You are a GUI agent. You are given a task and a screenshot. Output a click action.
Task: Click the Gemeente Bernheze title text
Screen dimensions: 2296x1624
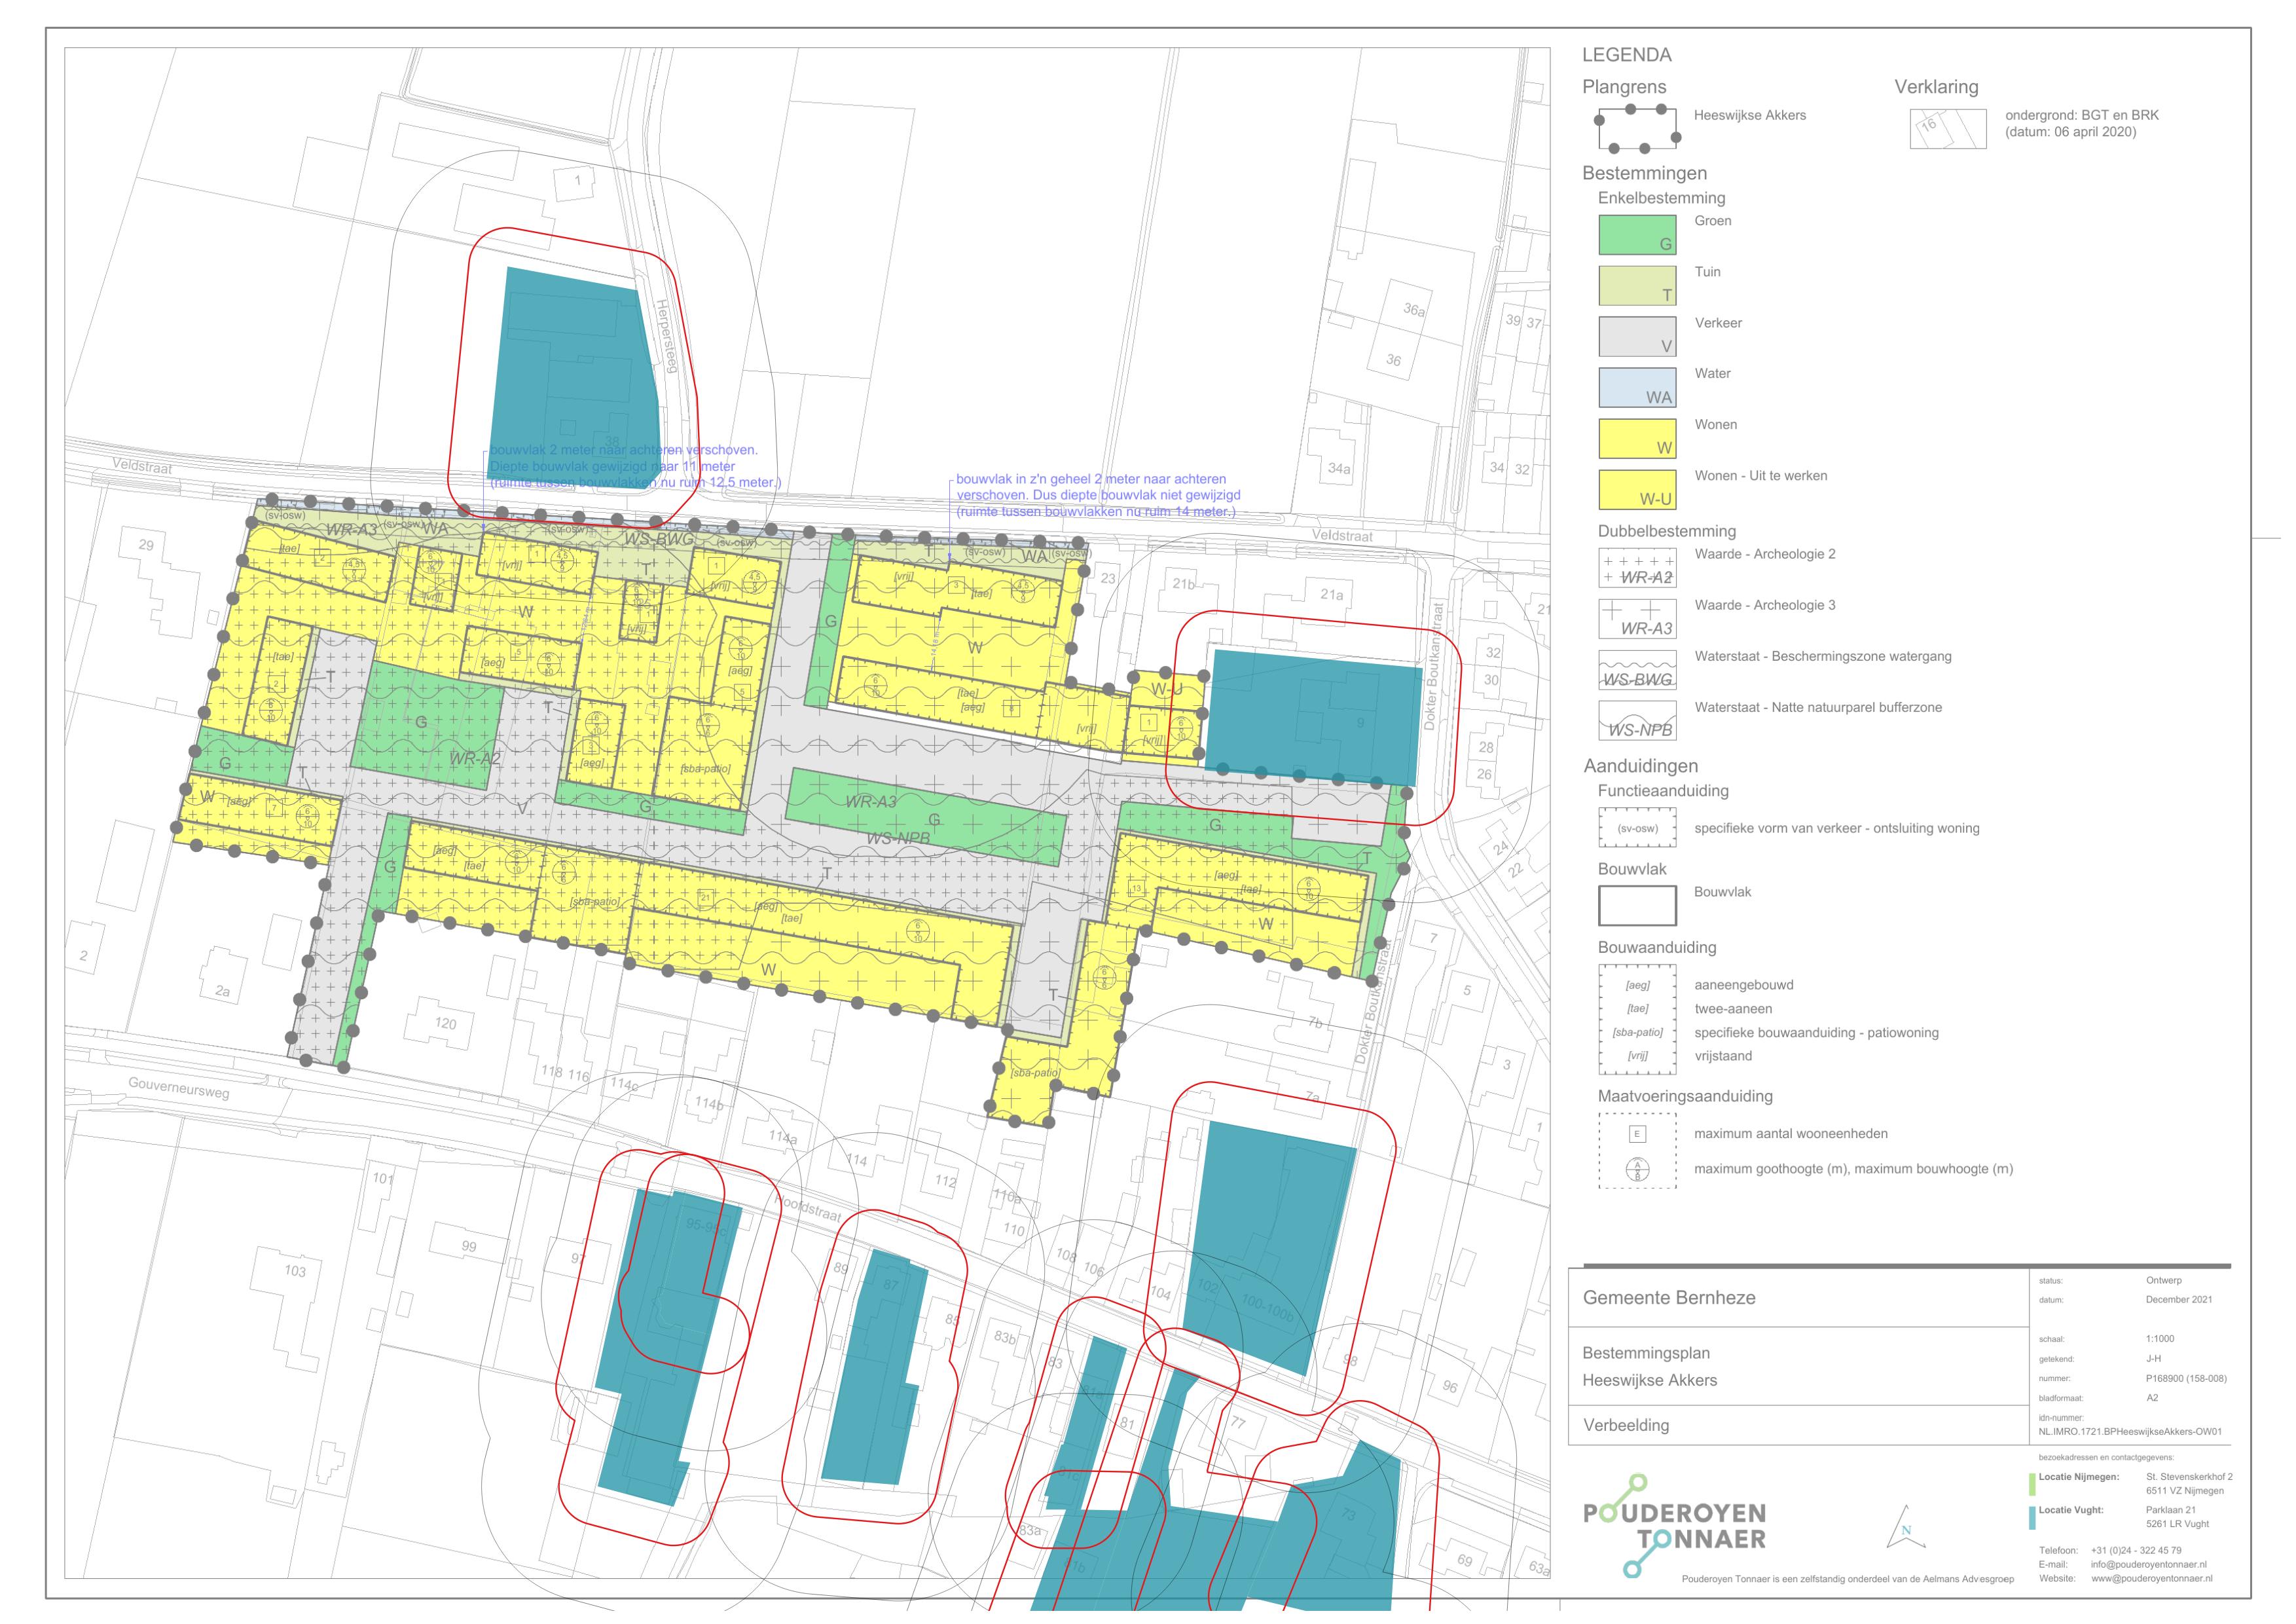coord(1669,1298)
